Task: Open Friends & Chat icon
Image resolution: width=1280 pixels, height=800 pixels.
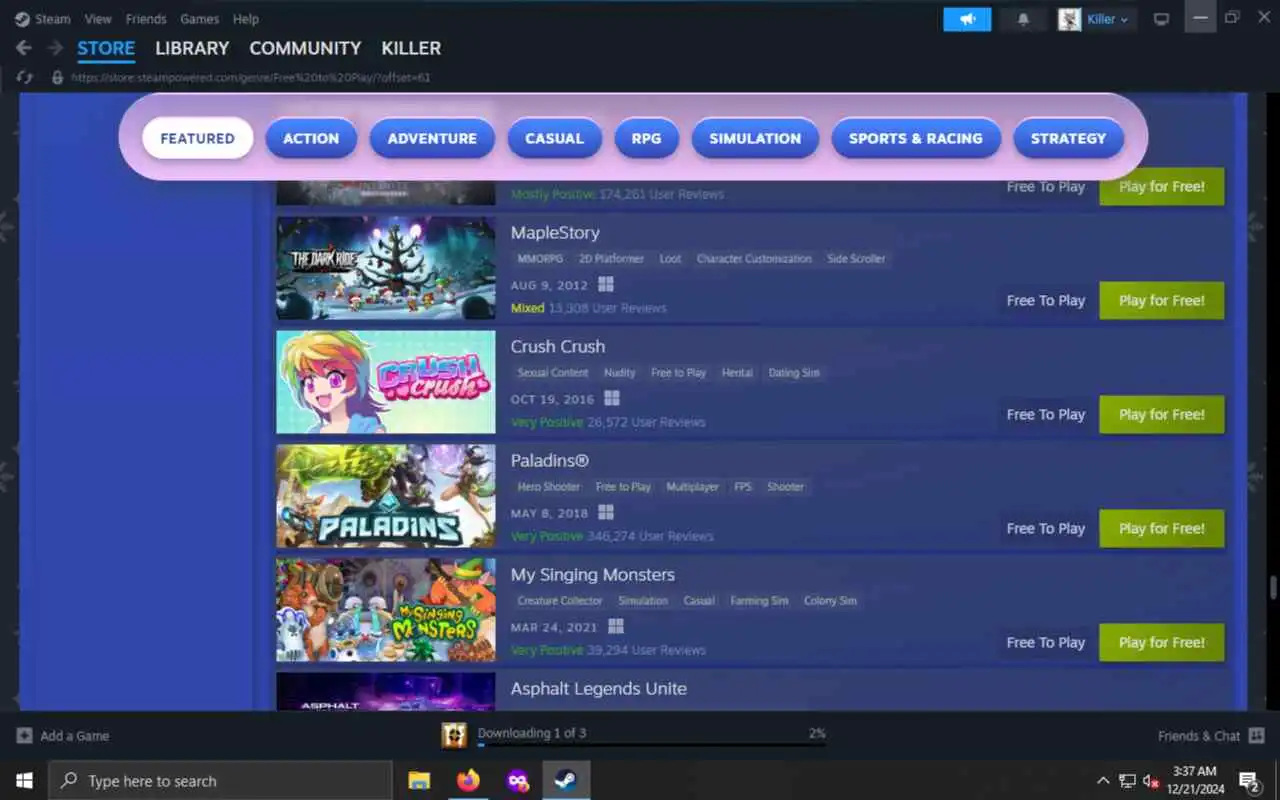Action: [x=1257, y=736]
